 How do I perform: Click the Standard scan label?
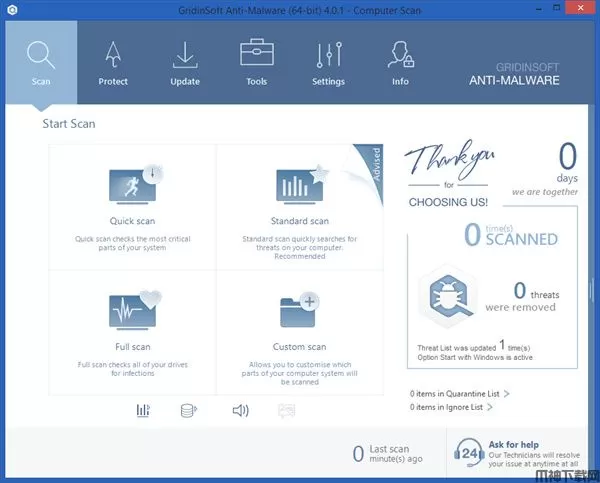[x=300, y=221]
